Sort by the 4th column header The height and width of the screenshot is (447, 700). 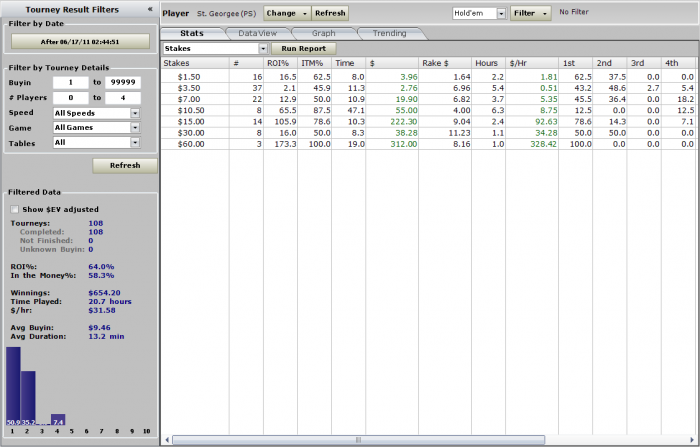coord(678,63)
